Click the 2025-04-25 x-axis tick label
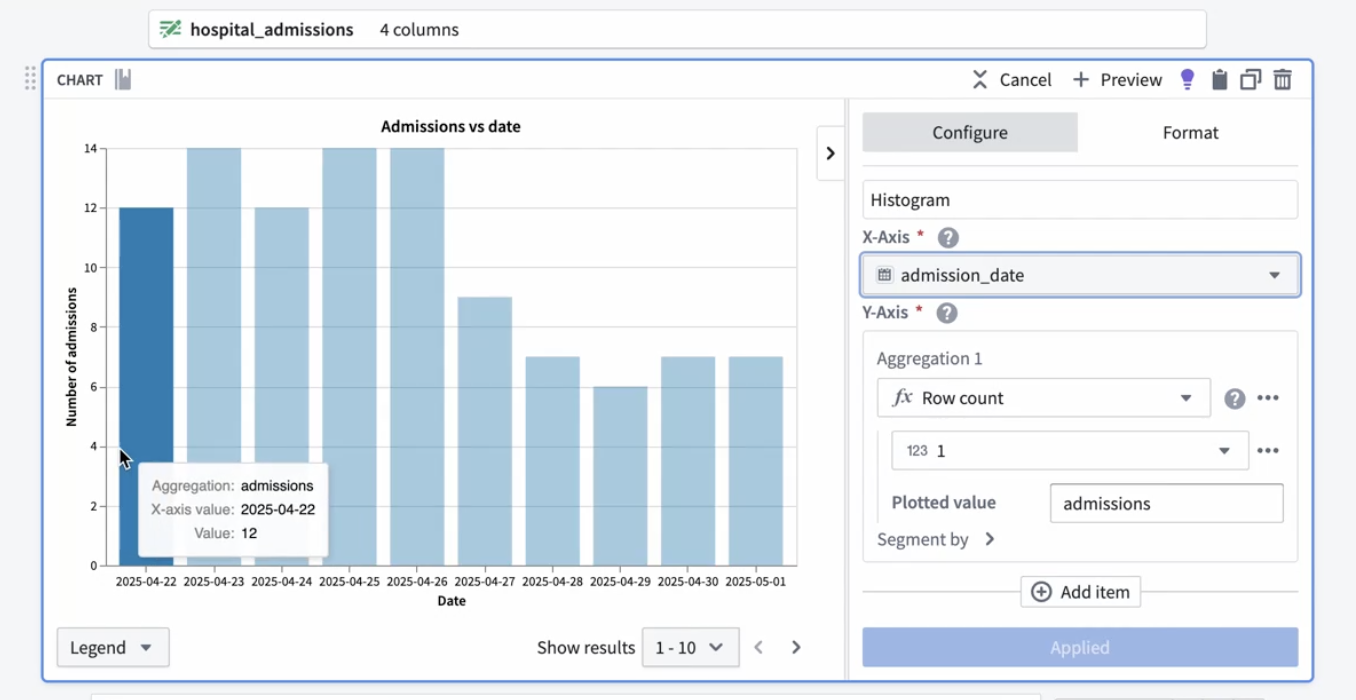This screenshot has height=700, width=1356. pos(350,581)
